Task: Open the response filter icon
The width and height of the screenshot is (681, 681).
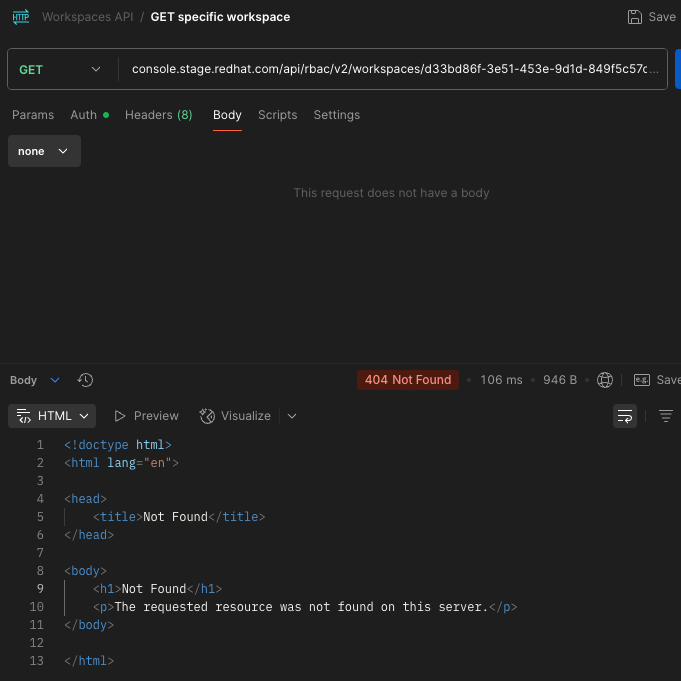Action: pos(666,416)
